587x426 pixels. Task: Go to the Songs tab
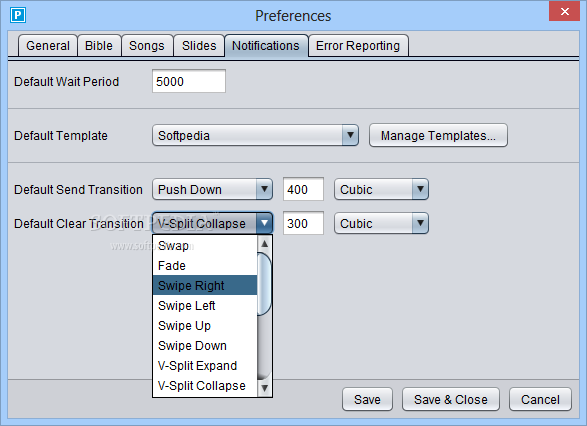(x=147, y=46)
